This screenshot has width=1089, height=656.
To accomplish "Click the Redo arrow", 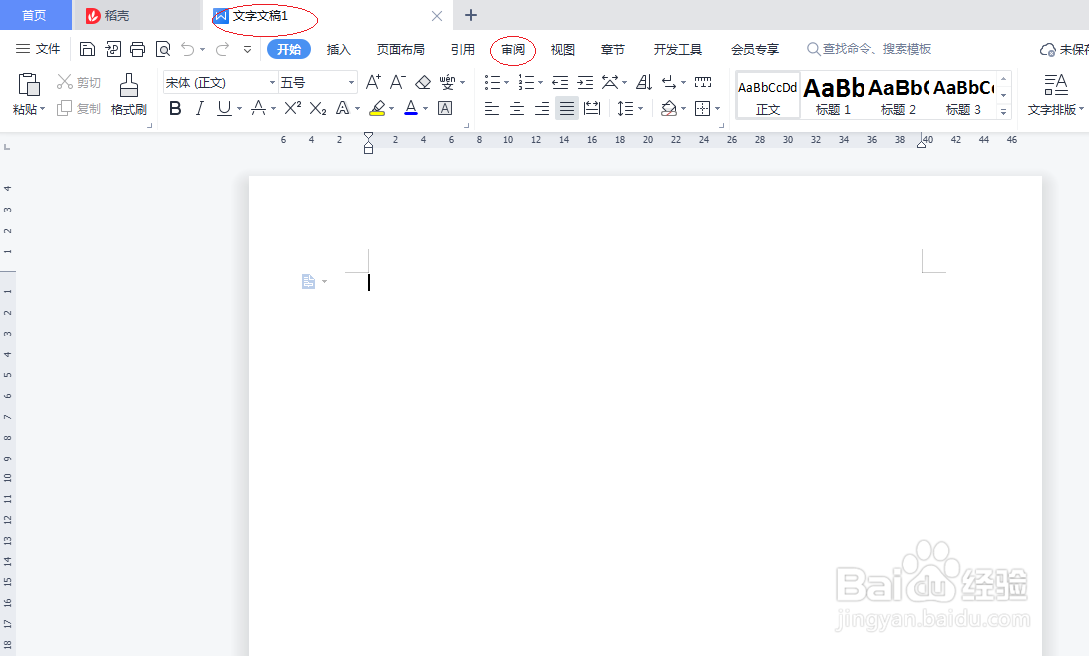I will [222, 49].
